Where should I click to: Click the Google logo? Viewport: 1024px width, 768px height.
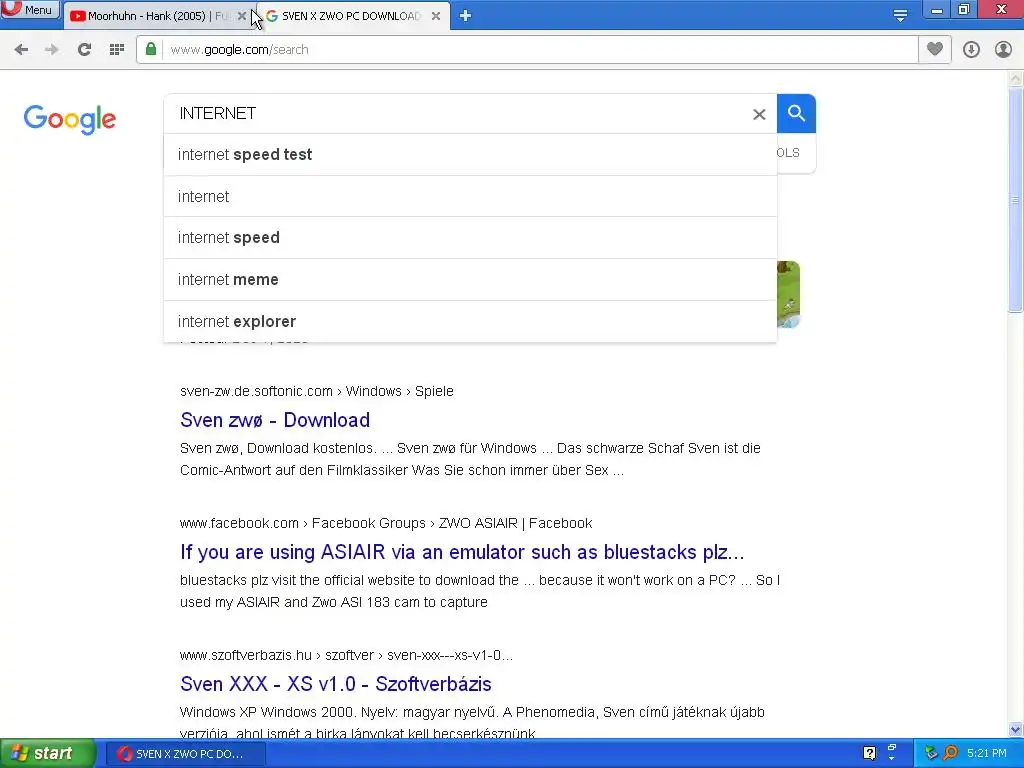69,119
